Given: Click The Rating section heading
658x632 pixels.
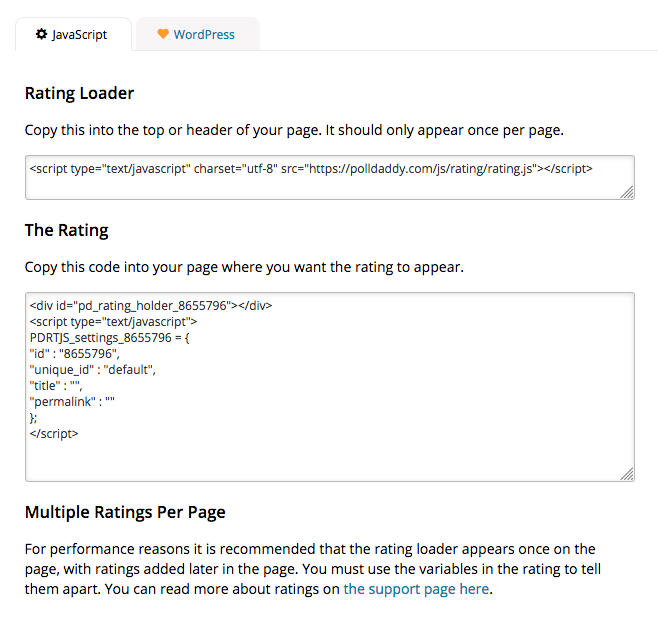Looking at the screenshot, I should [66, 230].
